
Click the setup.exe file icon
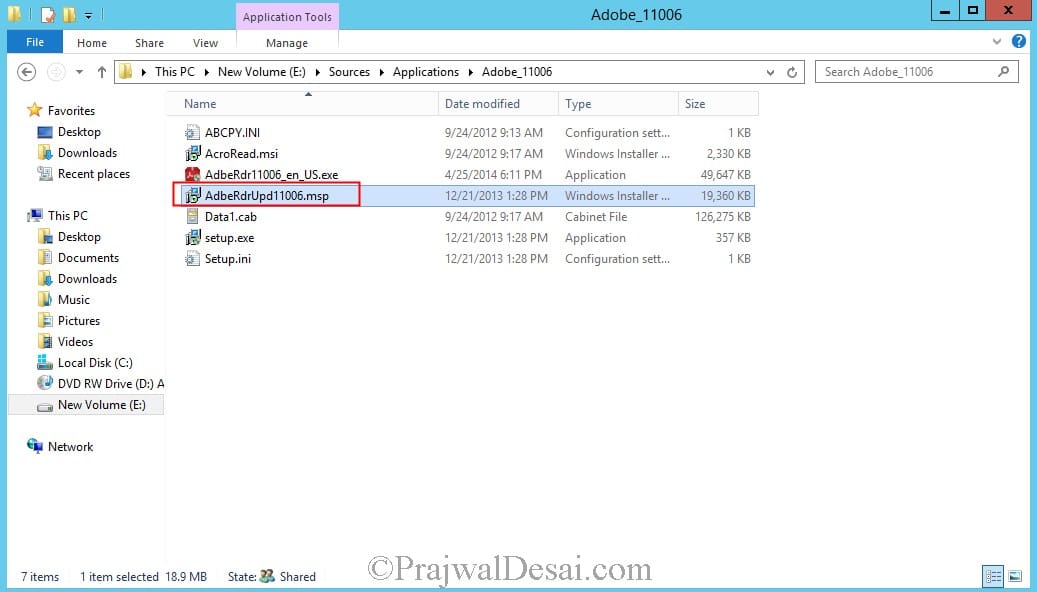[x=192, y=238]
